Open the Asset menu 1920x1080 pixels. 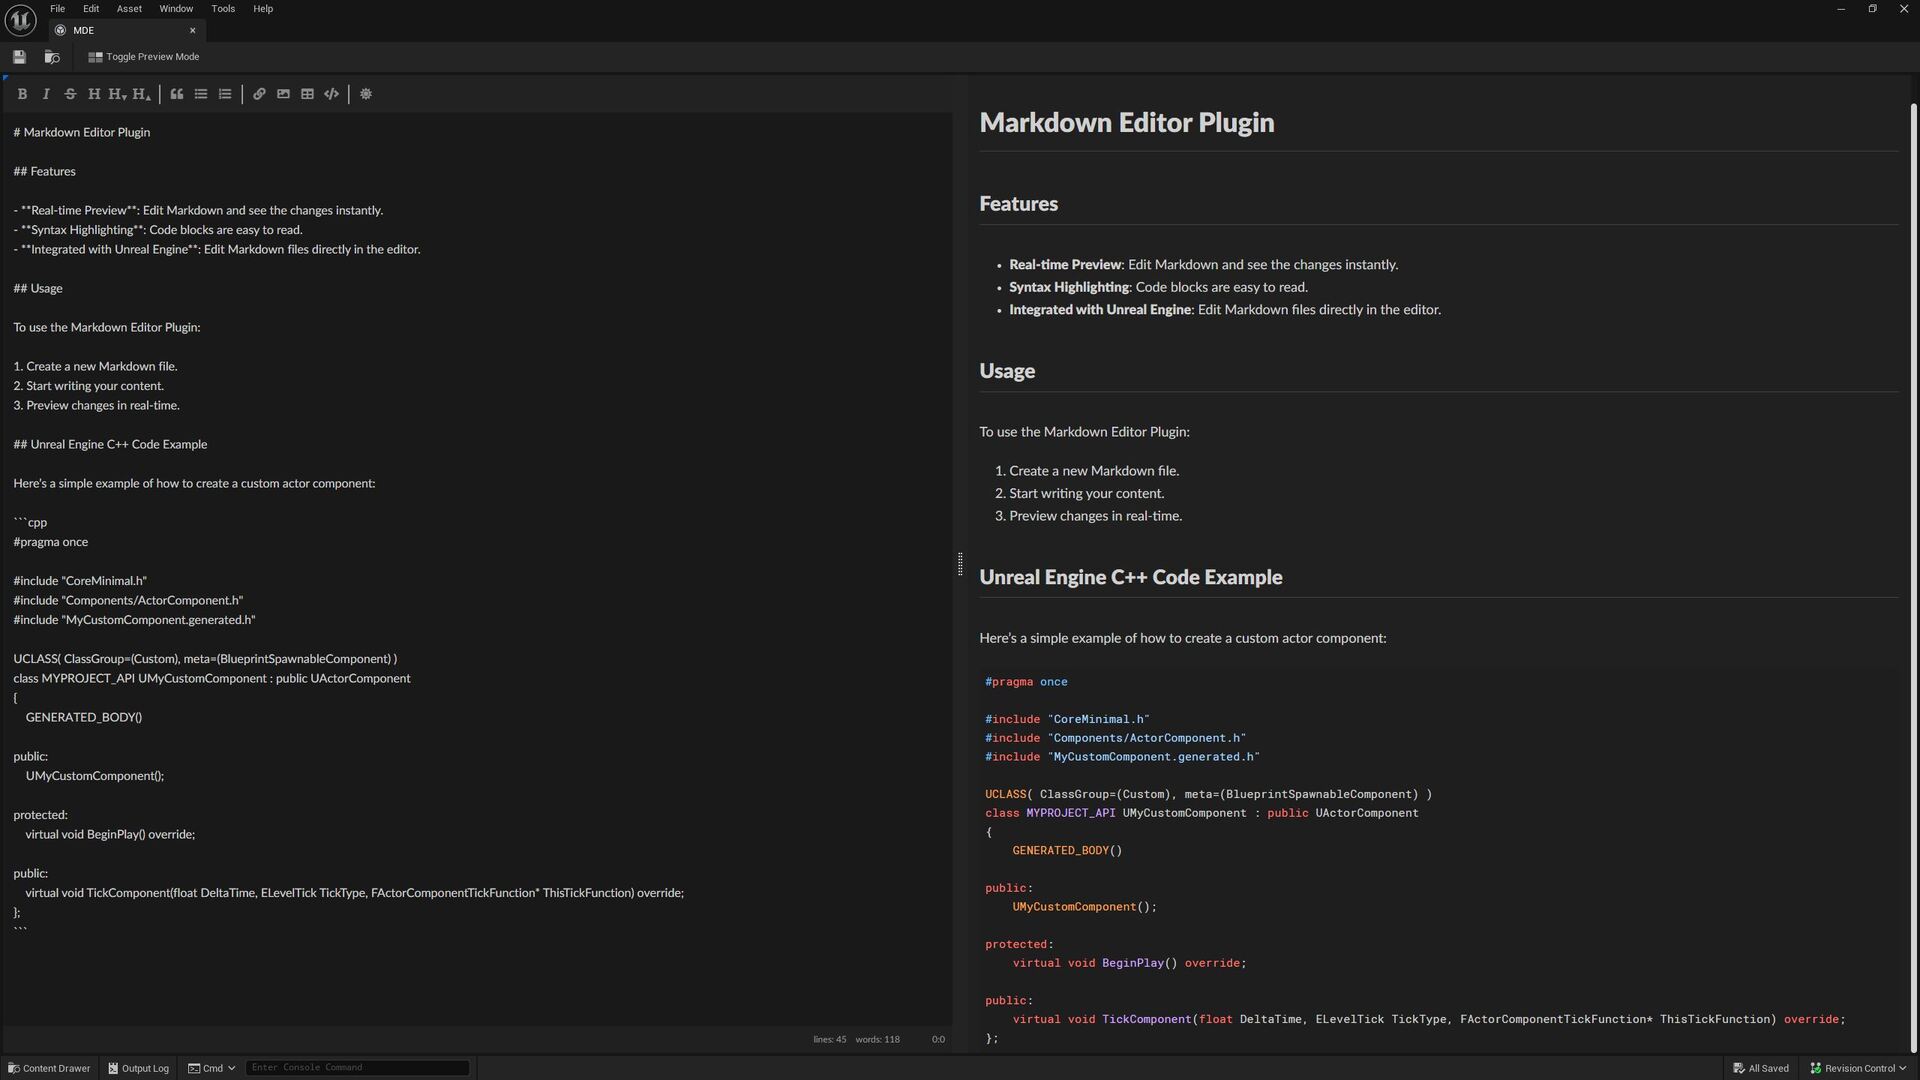coord(129,9)
